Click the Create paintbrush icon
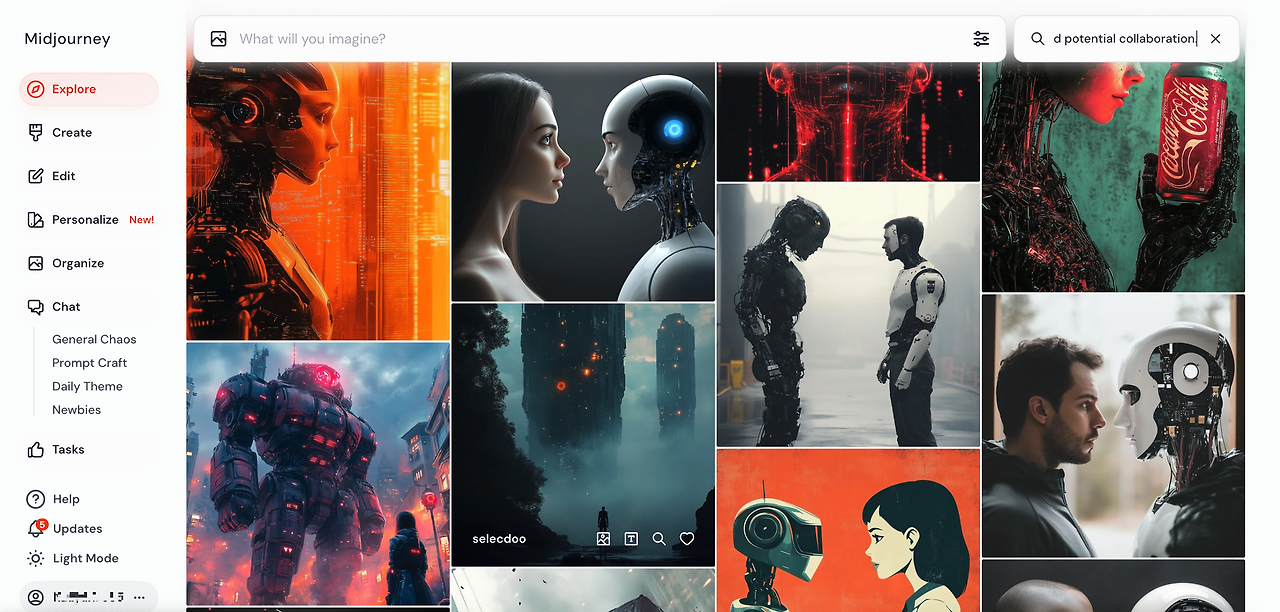1280x612 pixels. 36,132
